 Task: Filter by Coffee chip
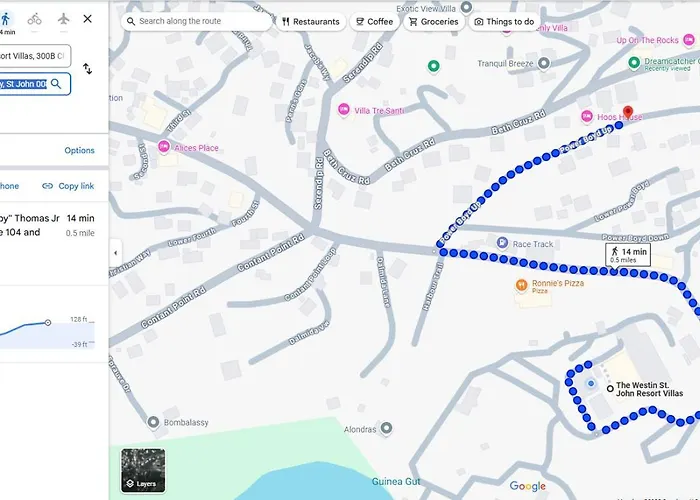pos(374,21)
